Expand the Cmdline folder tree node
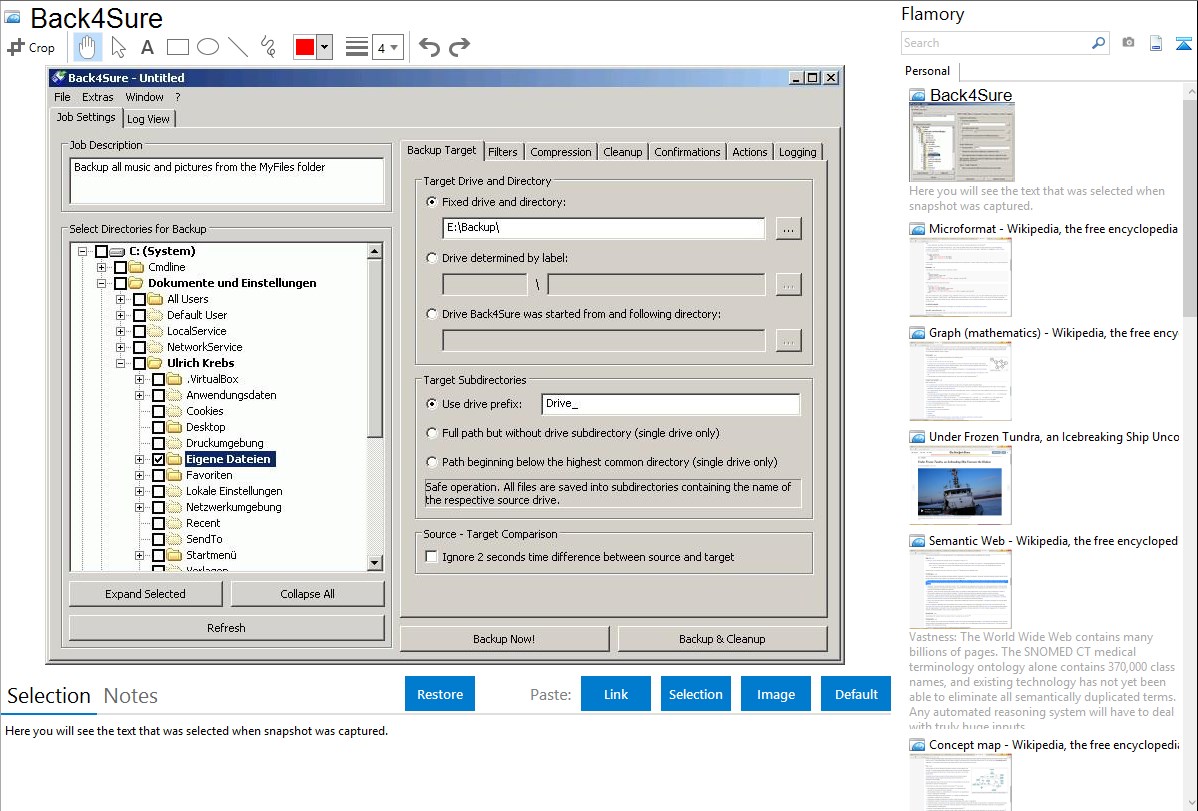Viewport: 1198px width, 811px height. click(x=101, y=267)
